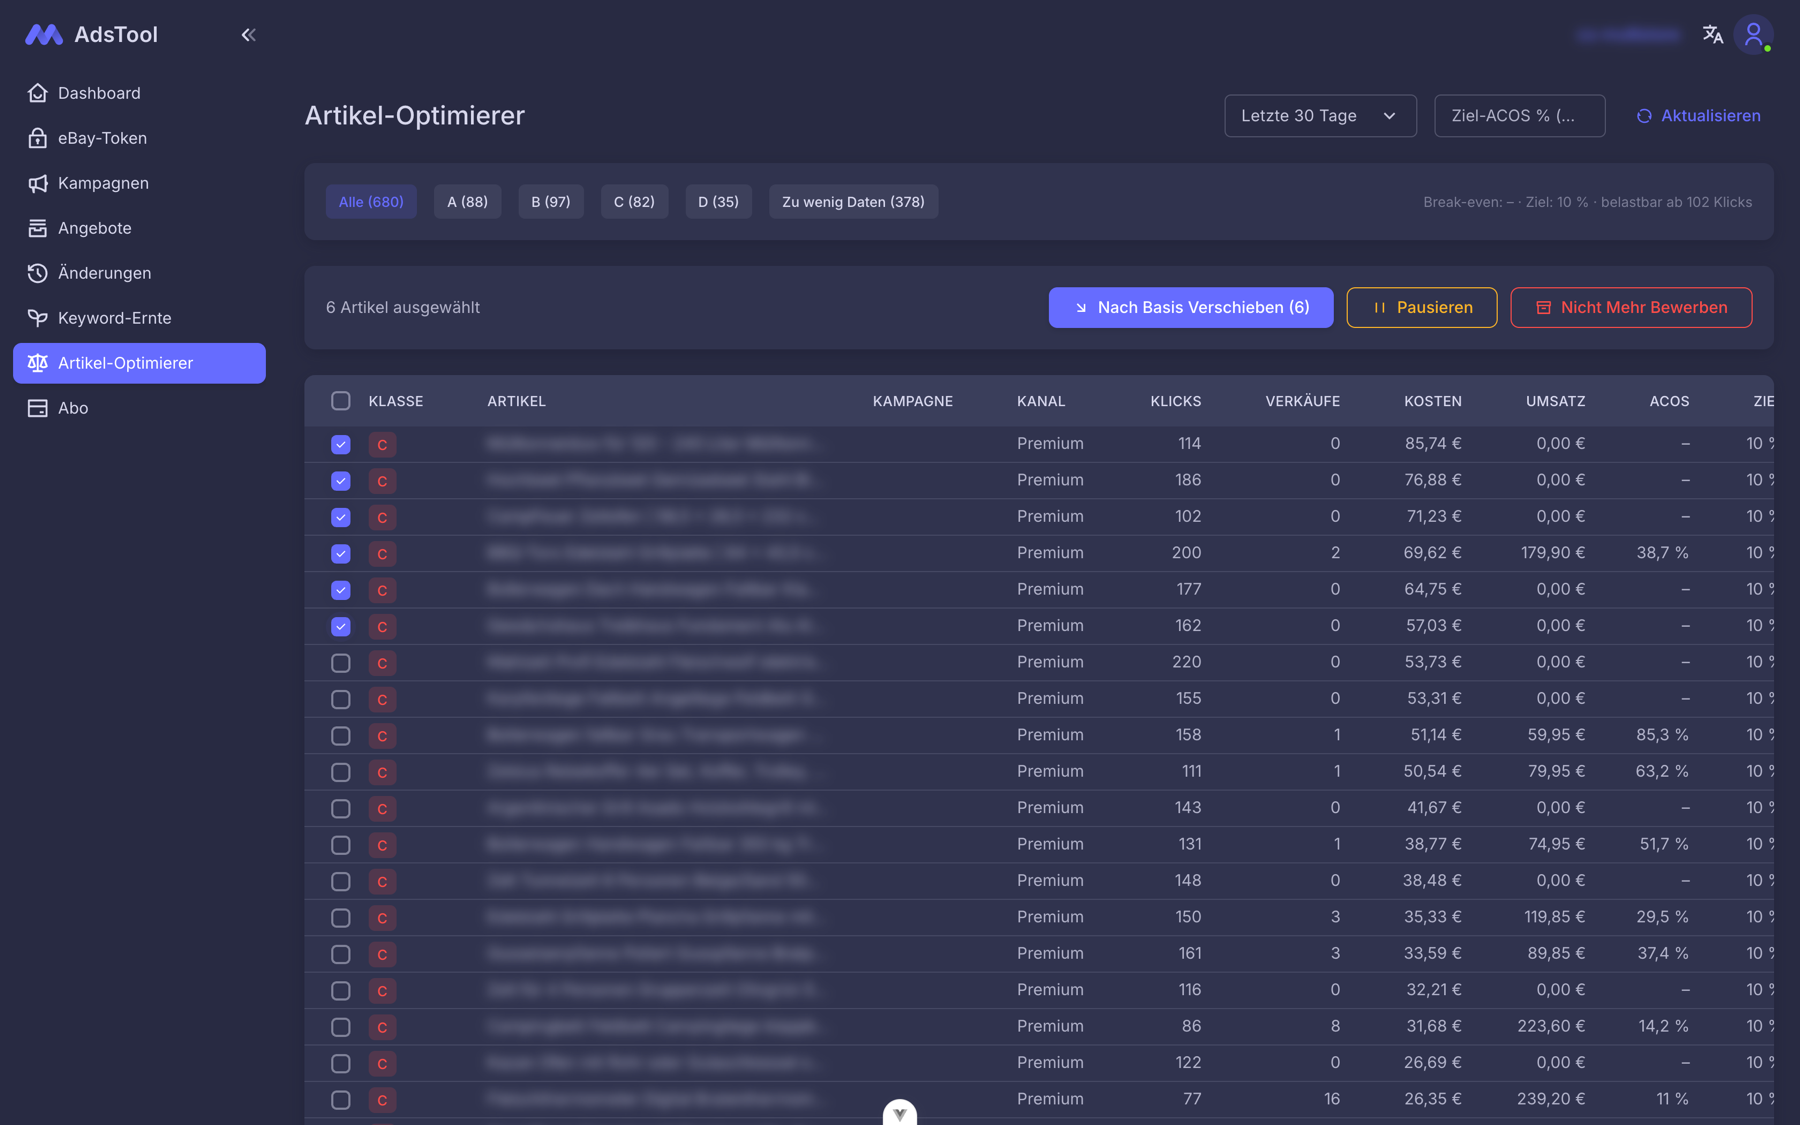Open the language translation icon
This screenshot has width=1800, height=1125.
(1712, 35)
